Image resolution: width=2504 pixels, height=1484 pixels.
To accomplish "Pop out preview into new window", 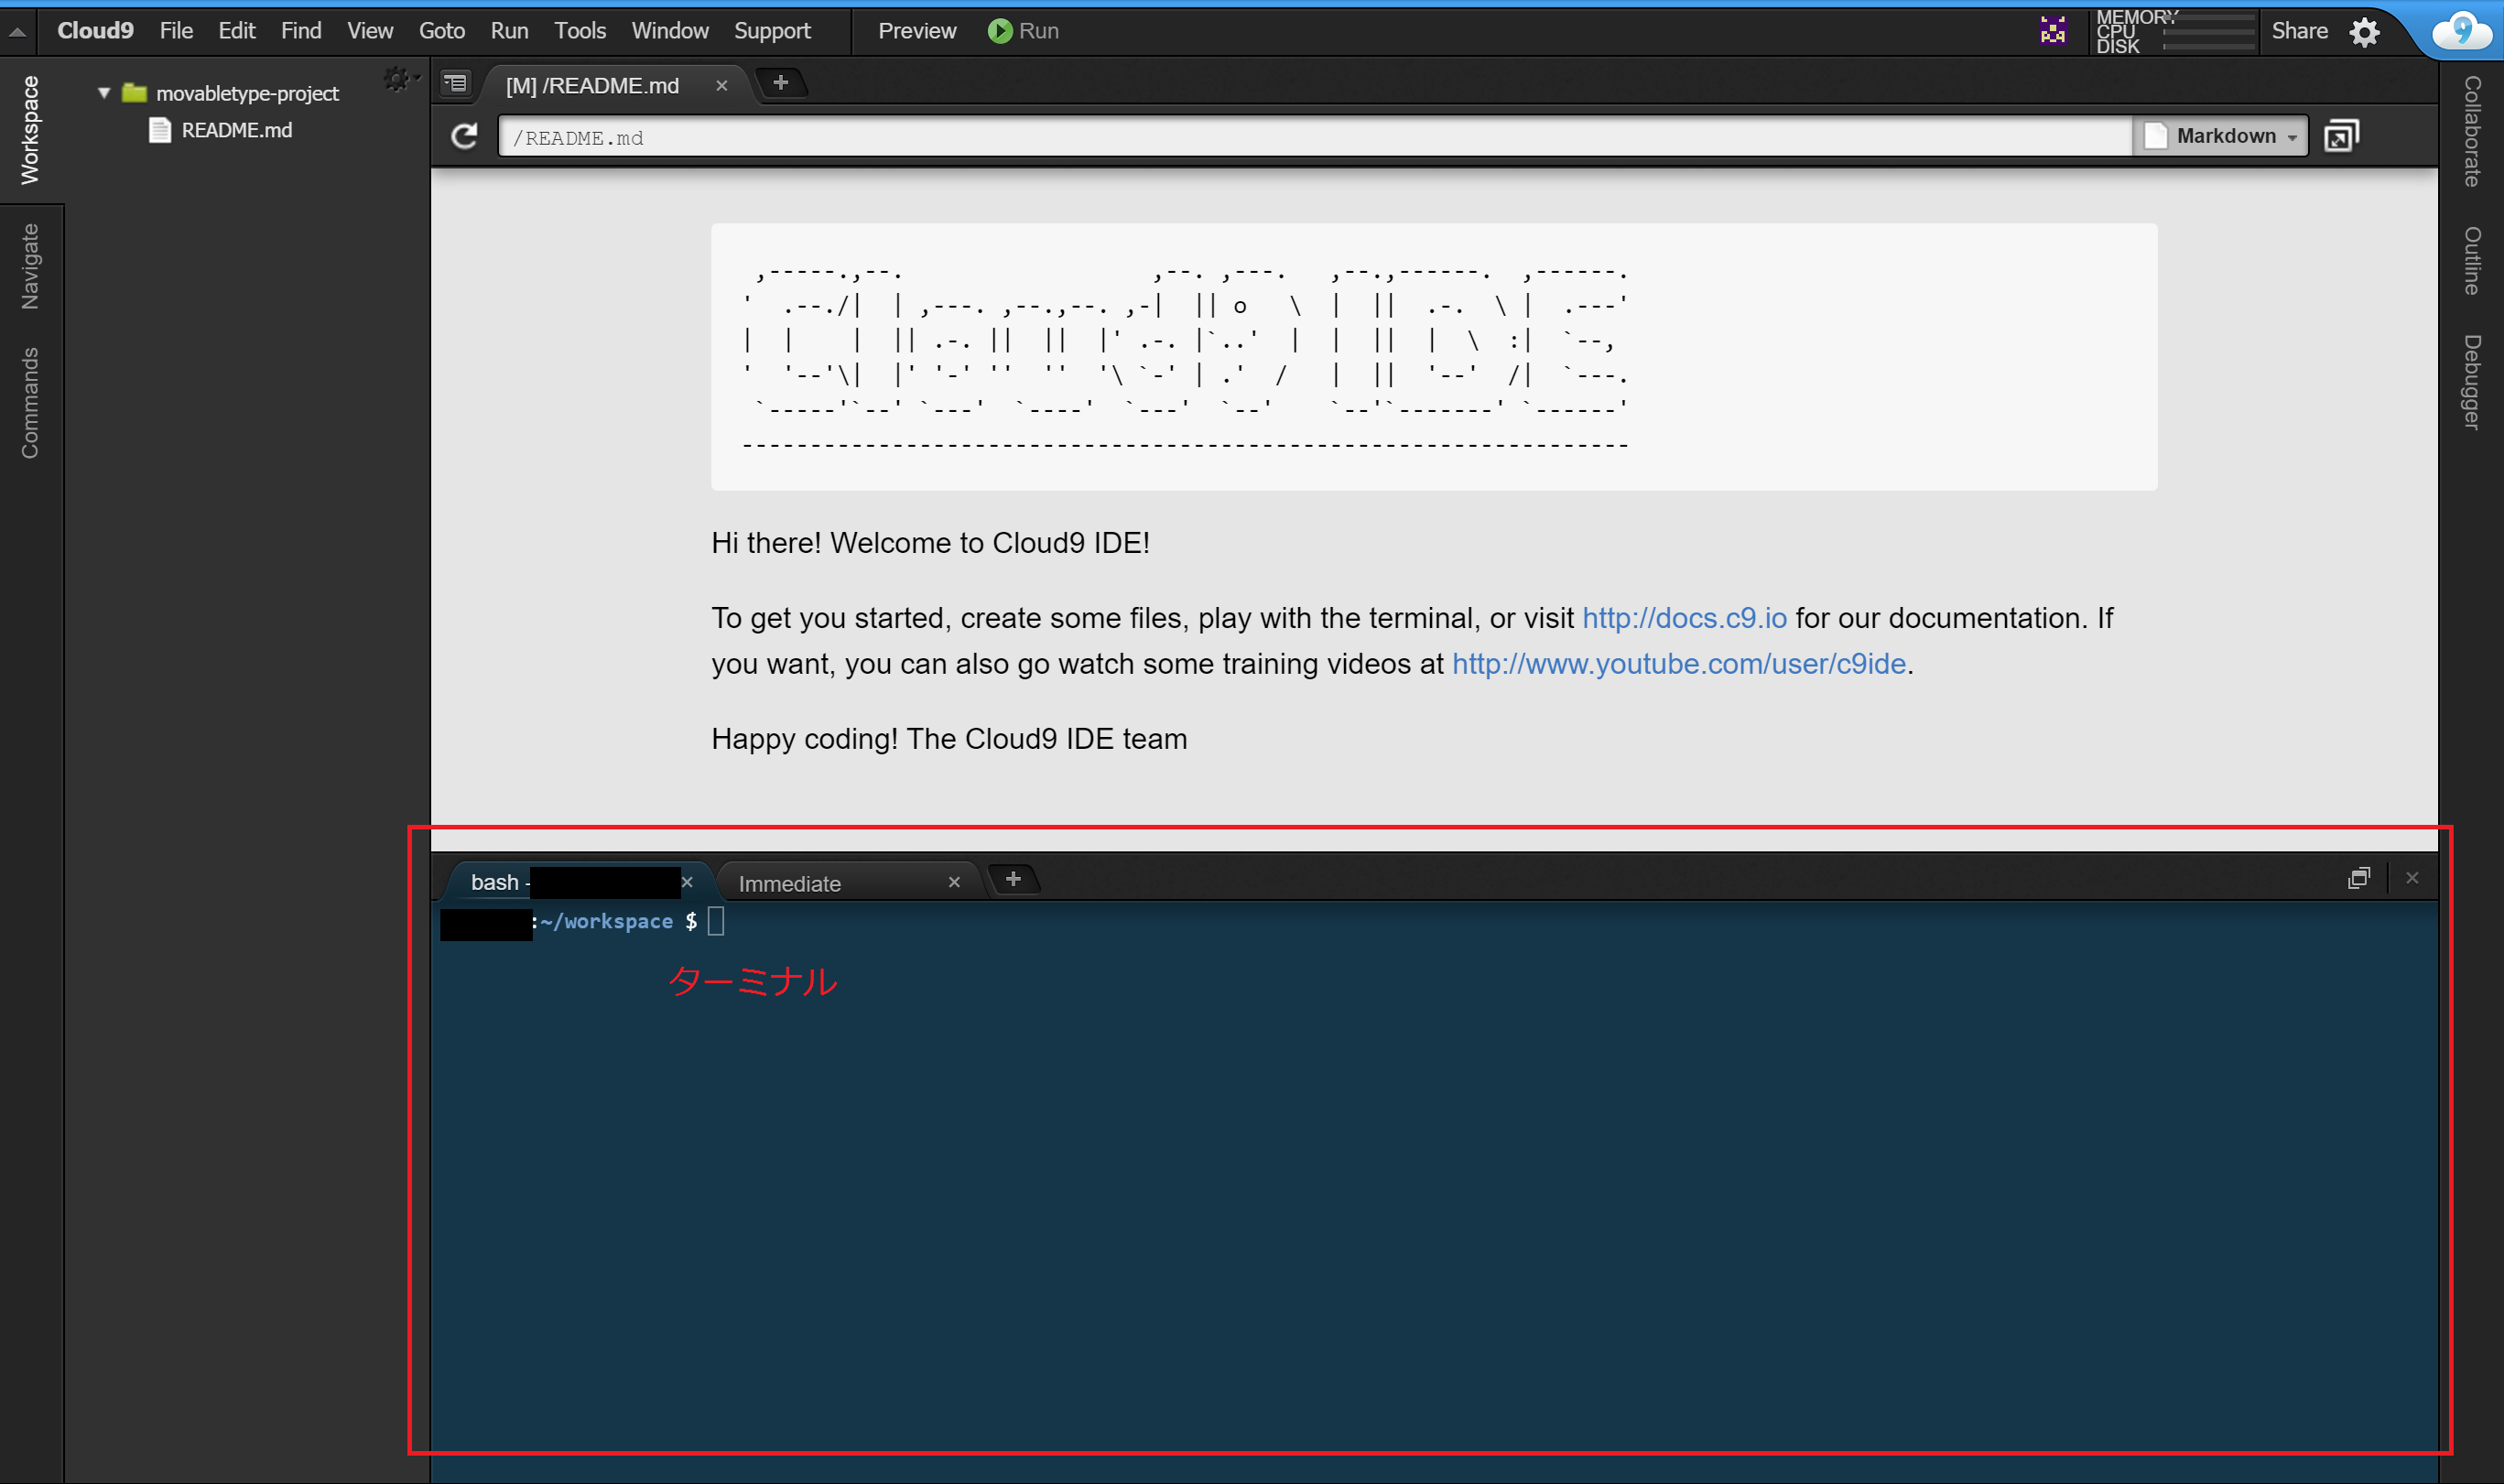I will click(x=2340, y=135).
